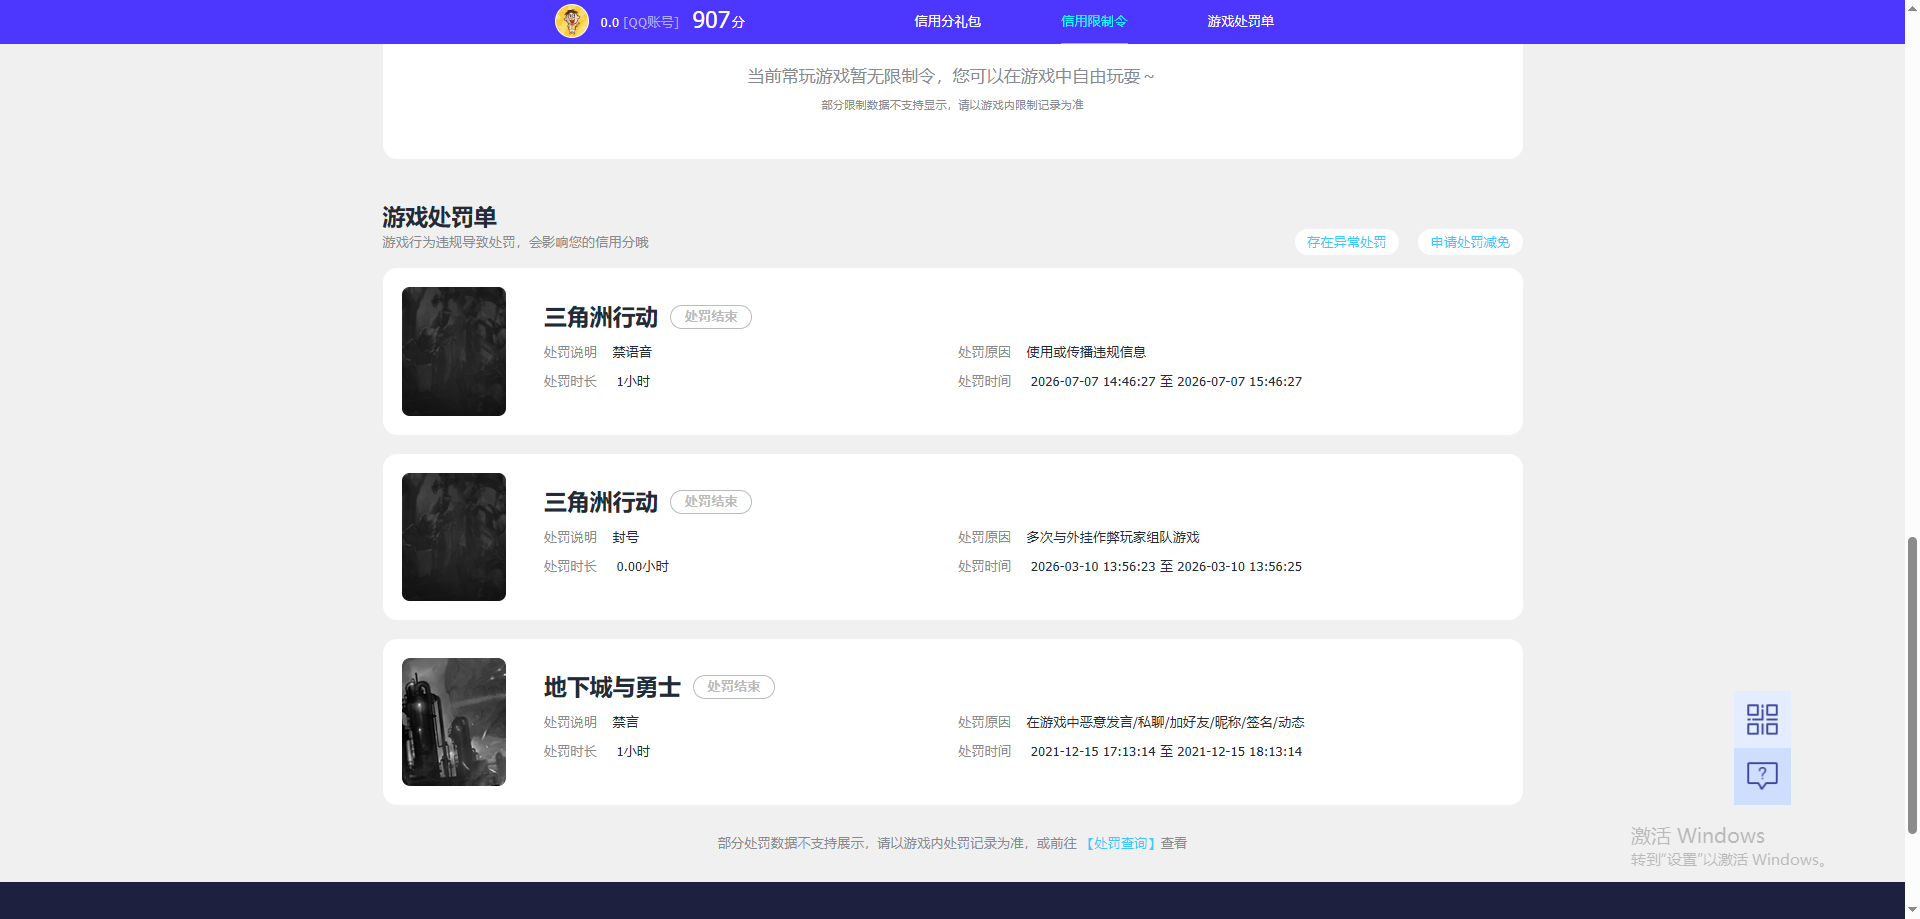
Task: Open the QR code floating icon
Action: (1762, 719)
